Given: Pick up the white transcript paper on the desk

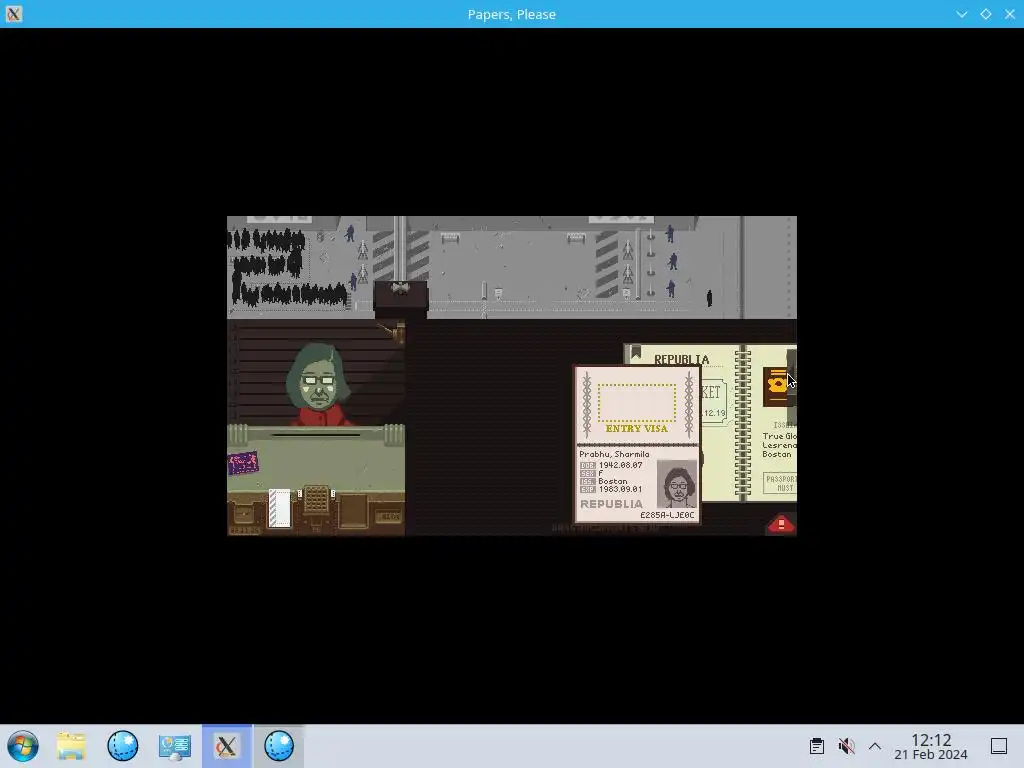Looking at the screenshot, I should point(280,508).
